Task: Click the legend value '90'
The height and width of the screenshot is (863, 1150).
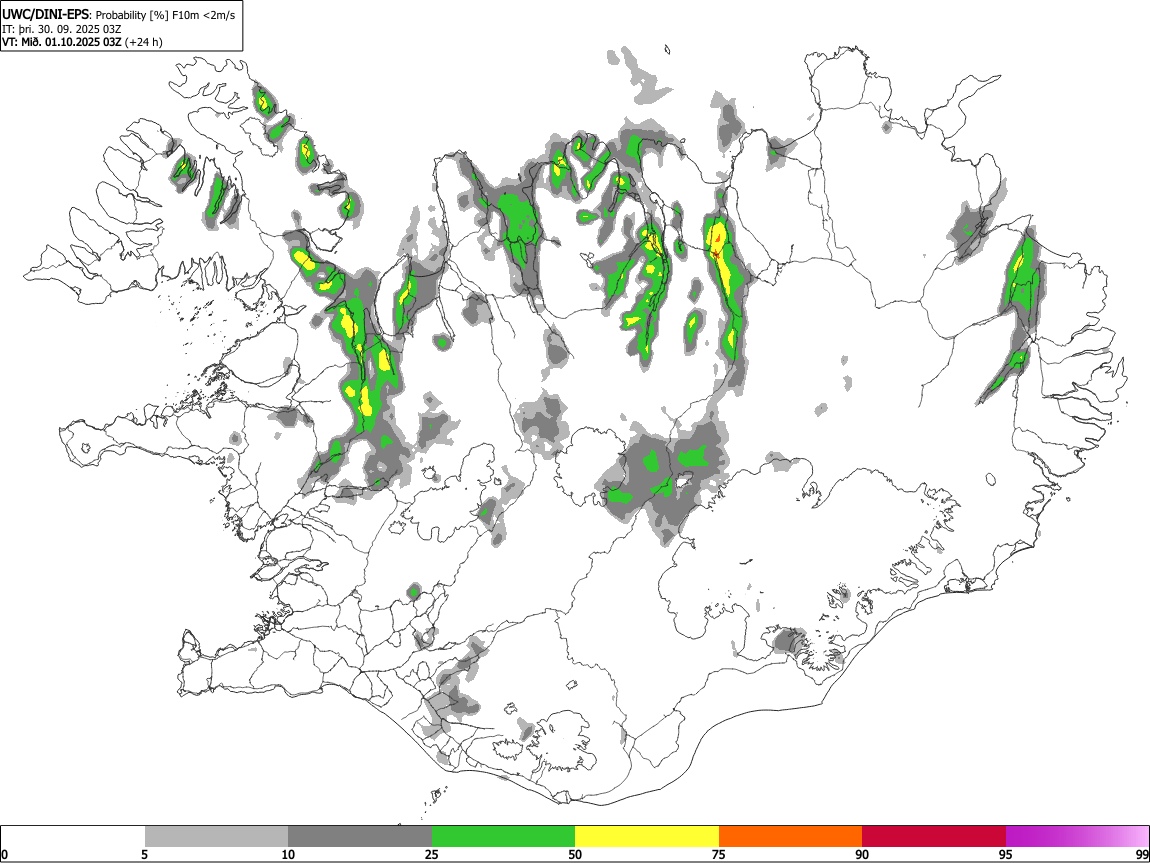Action: (862, 854)
